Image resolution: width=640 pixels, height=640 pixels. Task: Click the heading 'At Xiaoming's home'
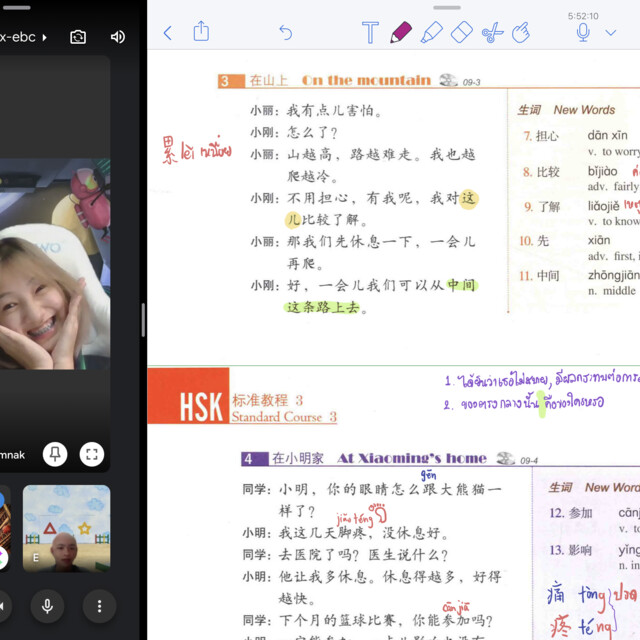coord(411,458)
